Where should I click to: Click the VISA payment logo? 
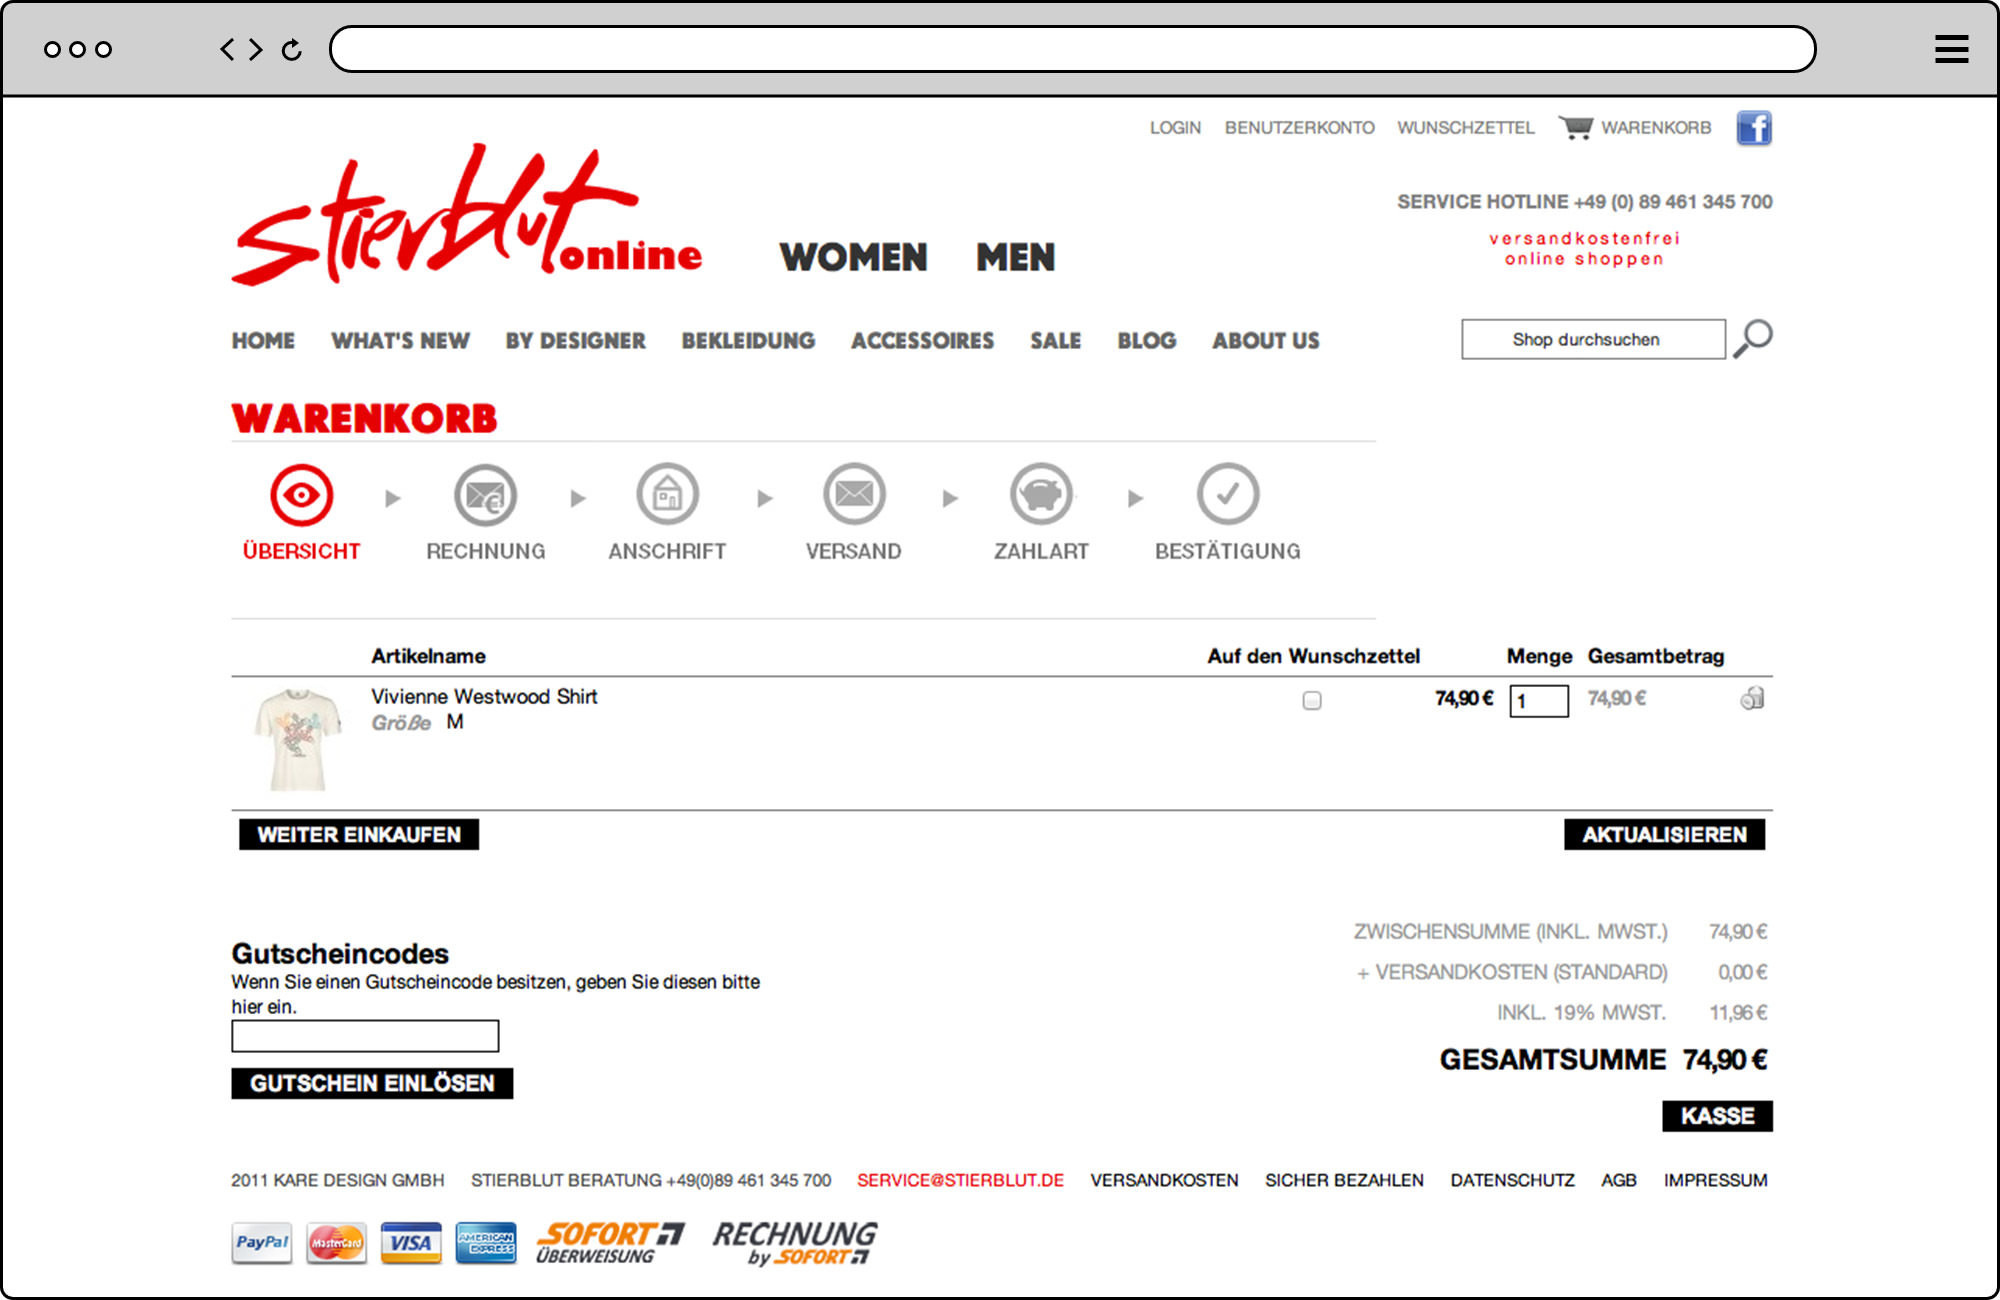[411, 1242]
